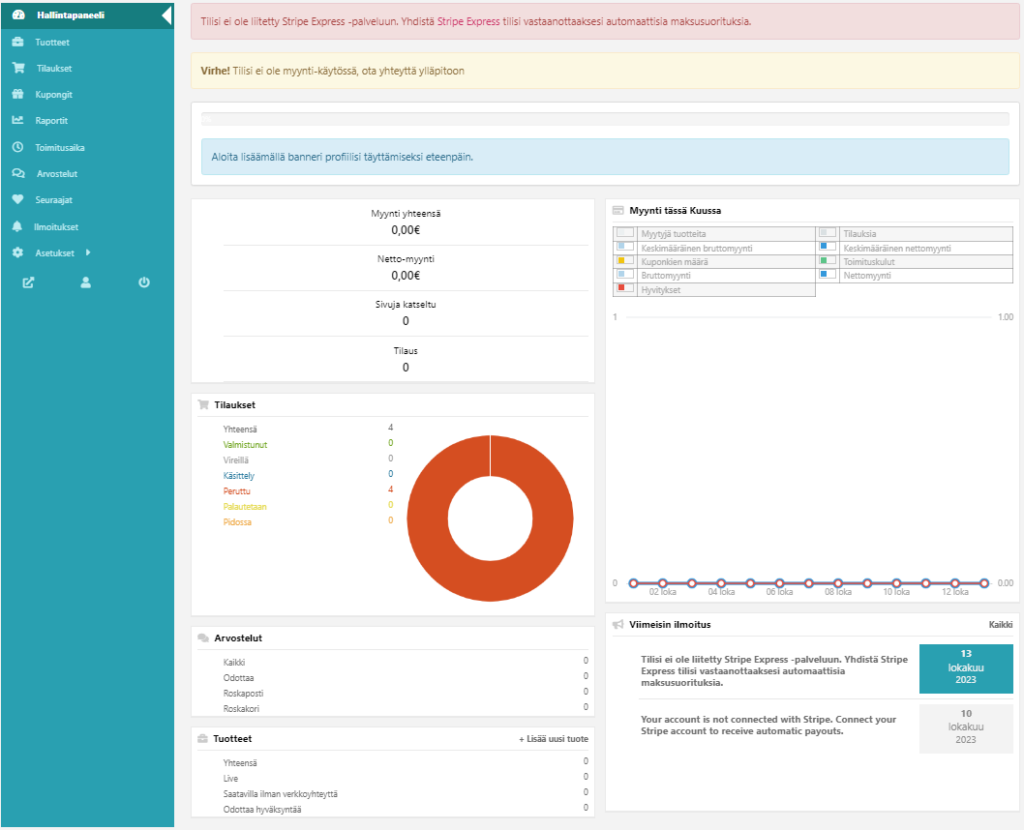Image resolution: width=1024 pixels, height=830 pixels.
Task: Click the Seuraajat heart icon
Action: (17, 200)
